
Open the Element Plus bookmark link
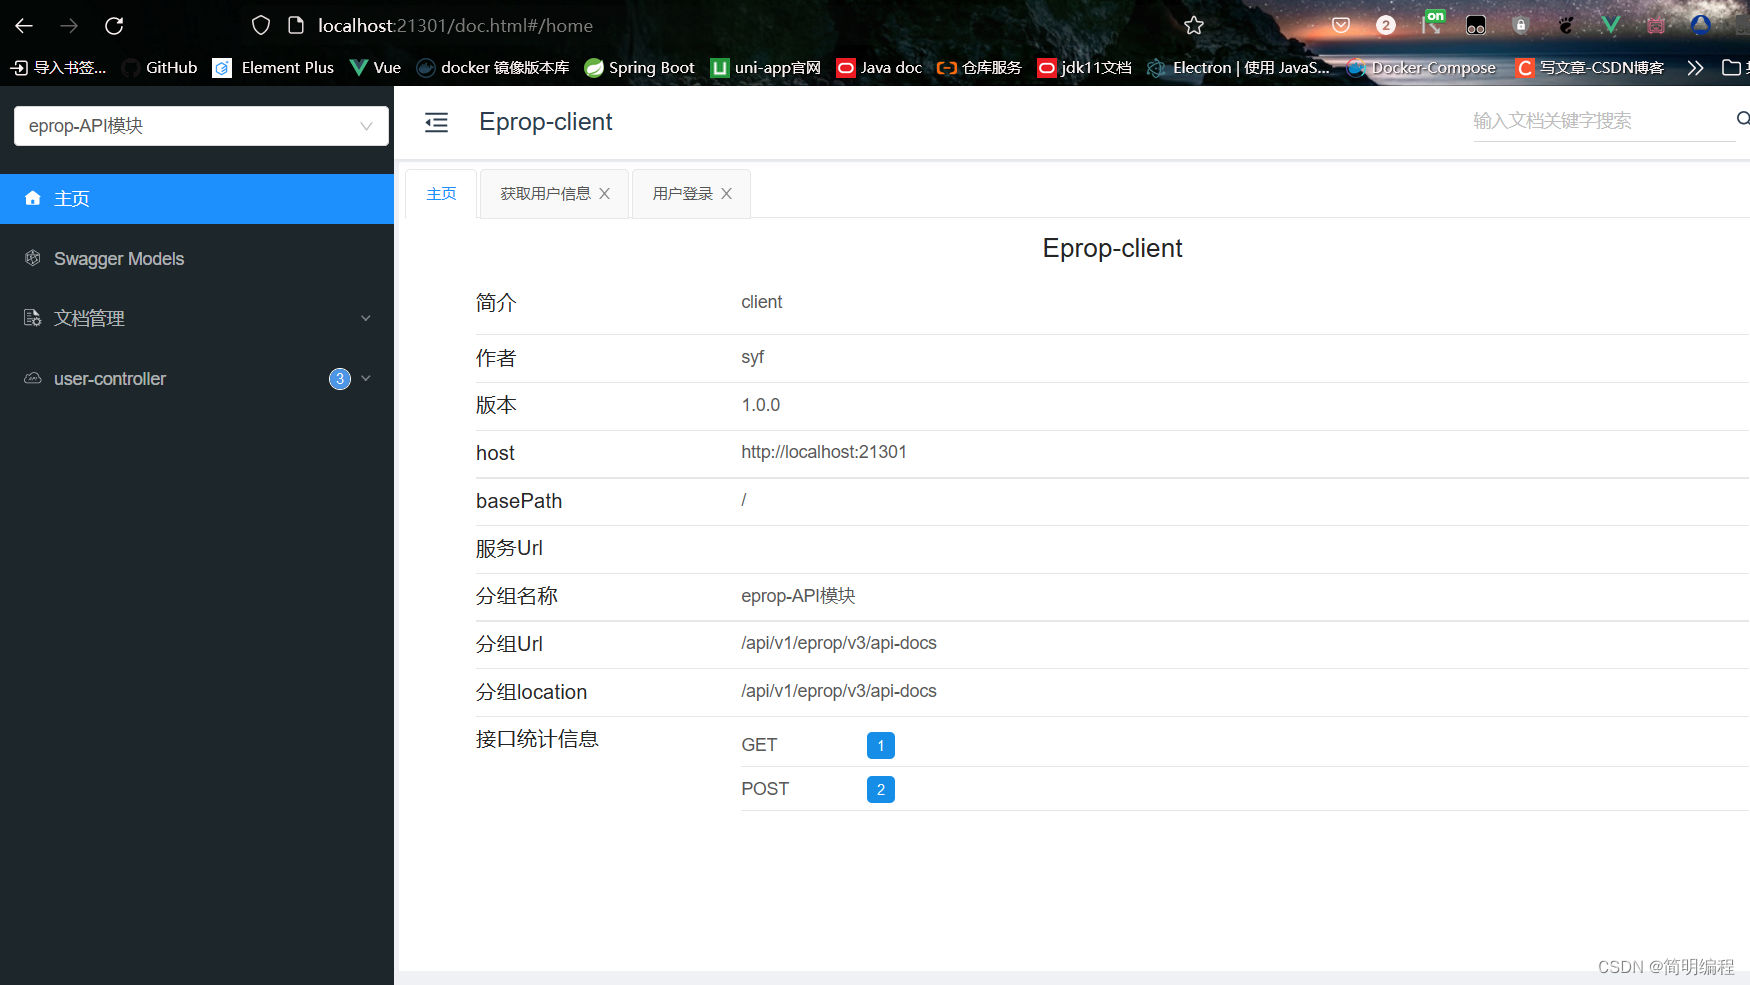(287, 67)
